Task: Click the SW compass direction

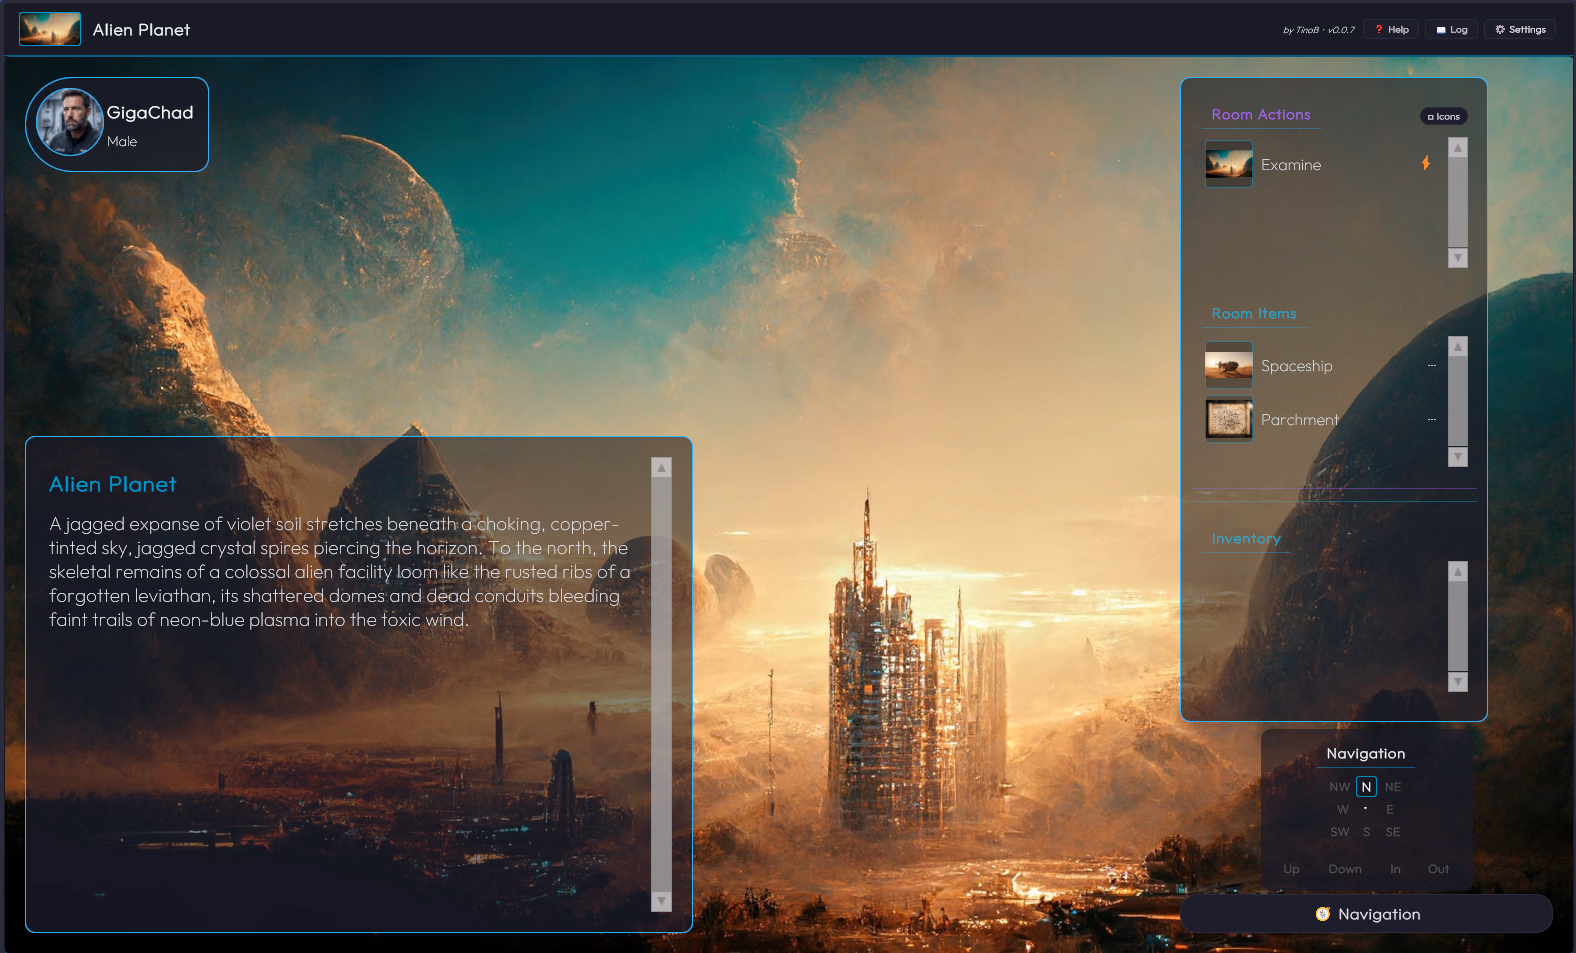Action: 1340,832
